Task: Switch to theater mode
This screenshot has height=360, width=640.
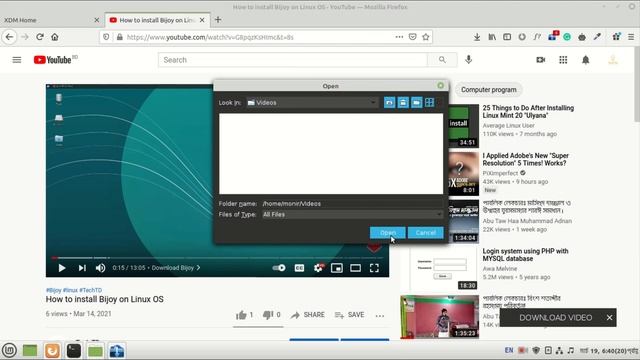Action: point(356,268)
